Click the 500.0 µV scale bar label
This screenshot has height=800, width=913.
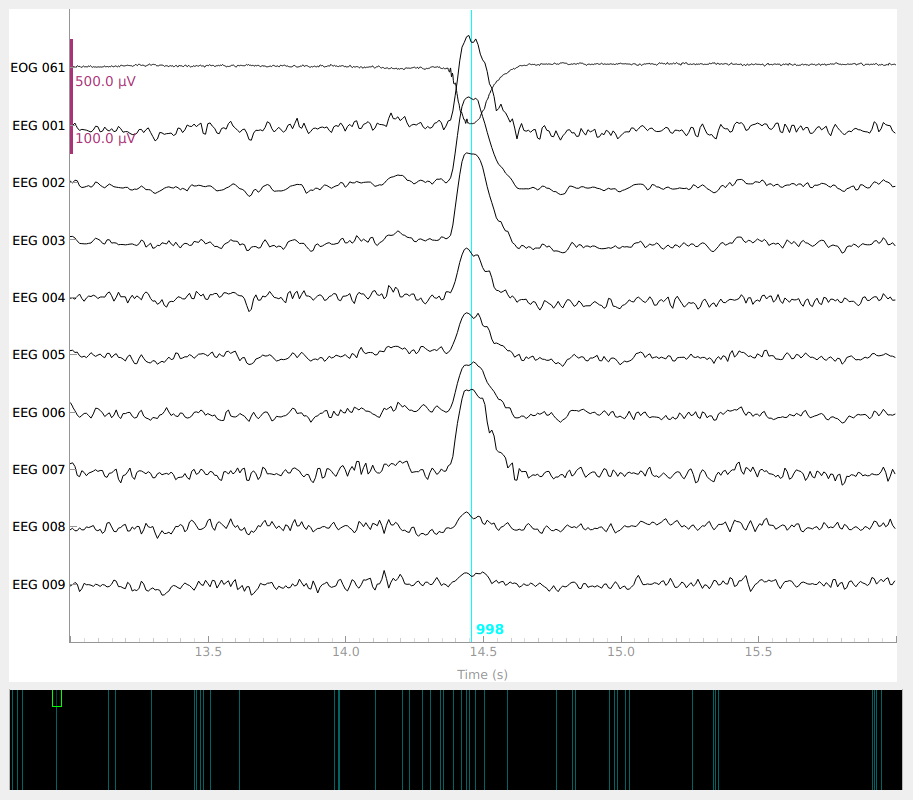point(105,81)
